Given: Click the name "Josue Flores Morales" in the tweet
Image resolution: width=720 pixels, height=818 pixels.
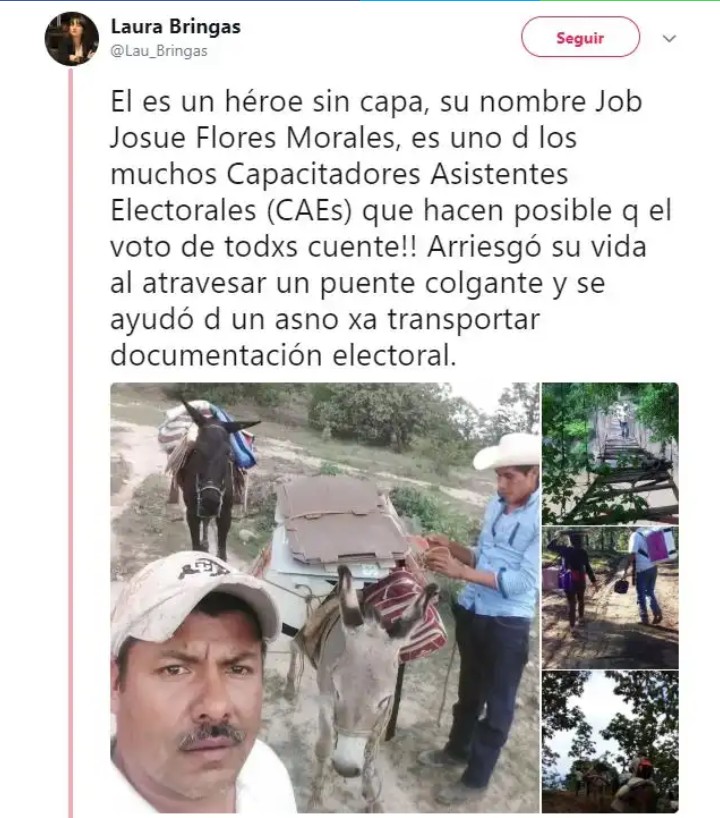Looking at the screenshot, I should (x=257, y=139).
